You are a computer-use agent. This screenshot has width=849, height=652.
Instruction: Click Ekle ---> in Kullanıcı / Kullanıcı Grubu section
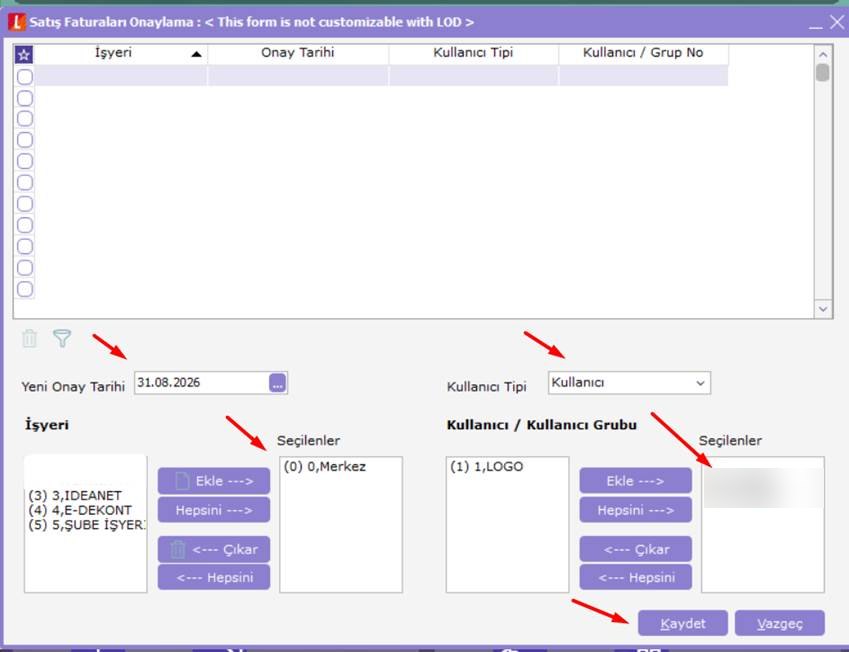click(635, 481)
